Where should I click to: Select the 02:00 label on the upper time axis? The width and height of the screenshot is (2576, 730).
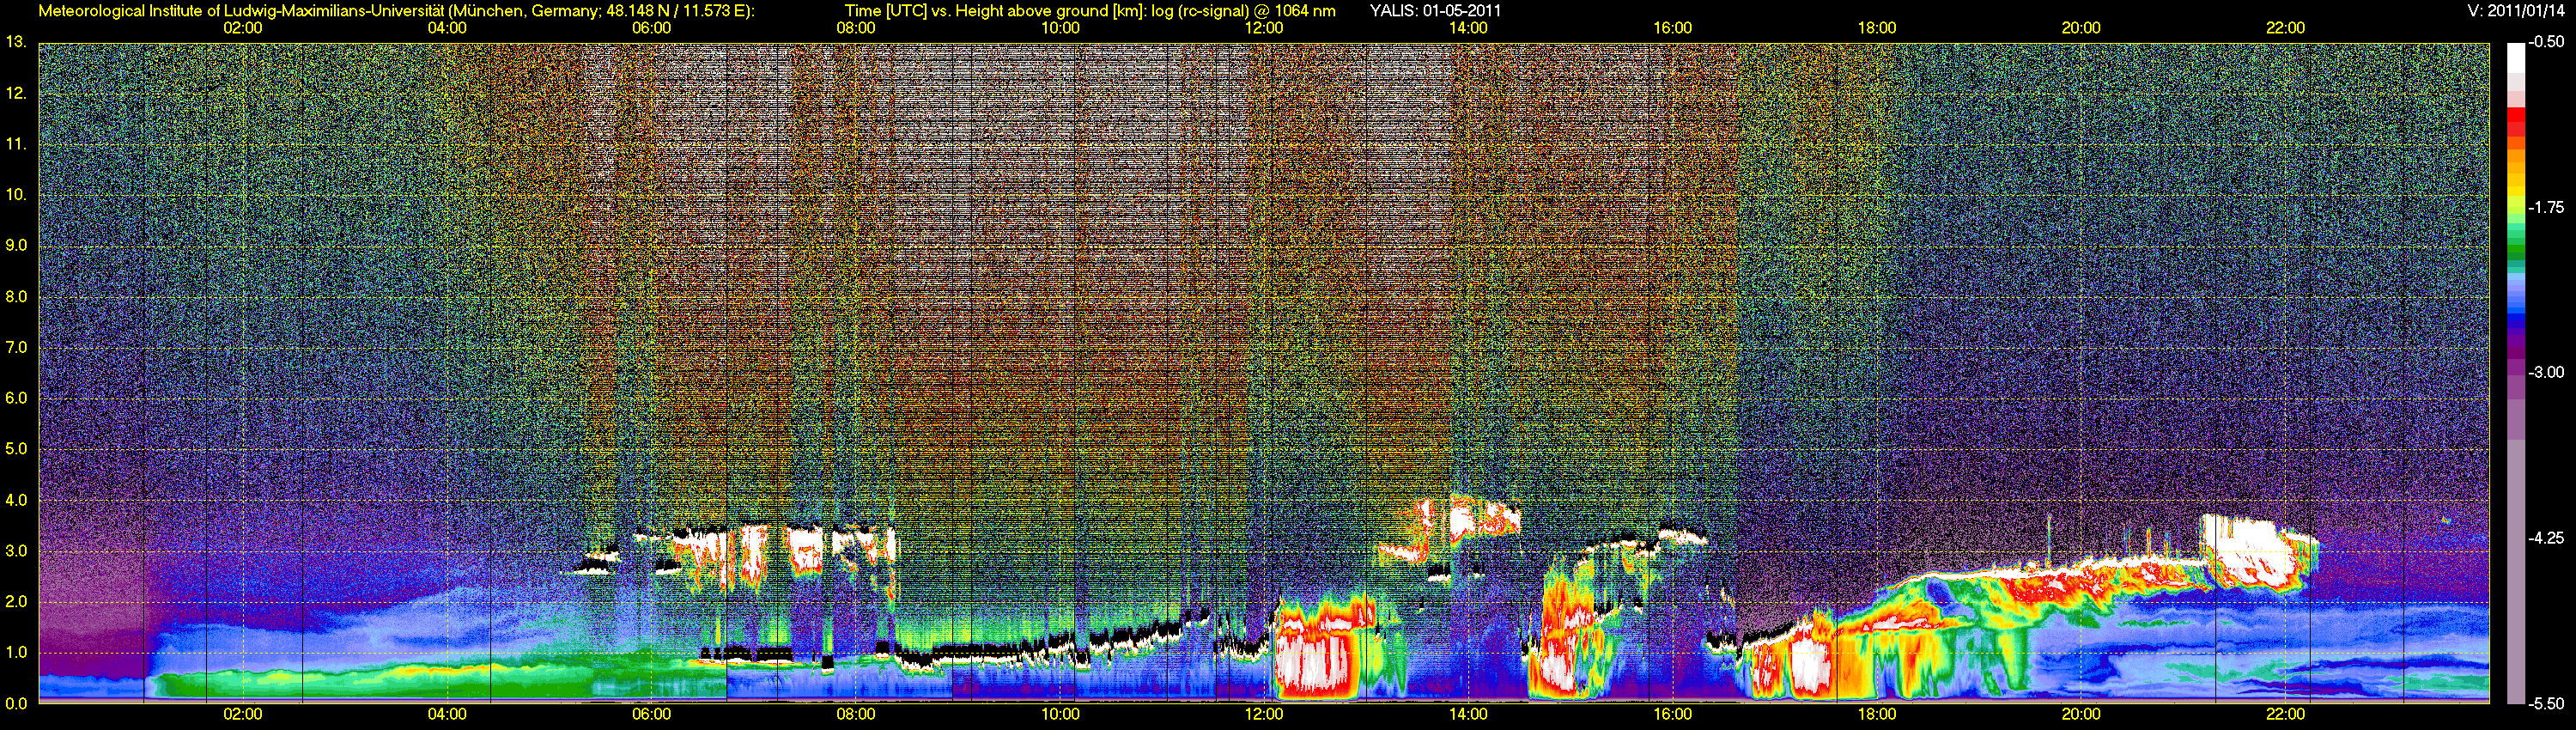tap(243, 28)
